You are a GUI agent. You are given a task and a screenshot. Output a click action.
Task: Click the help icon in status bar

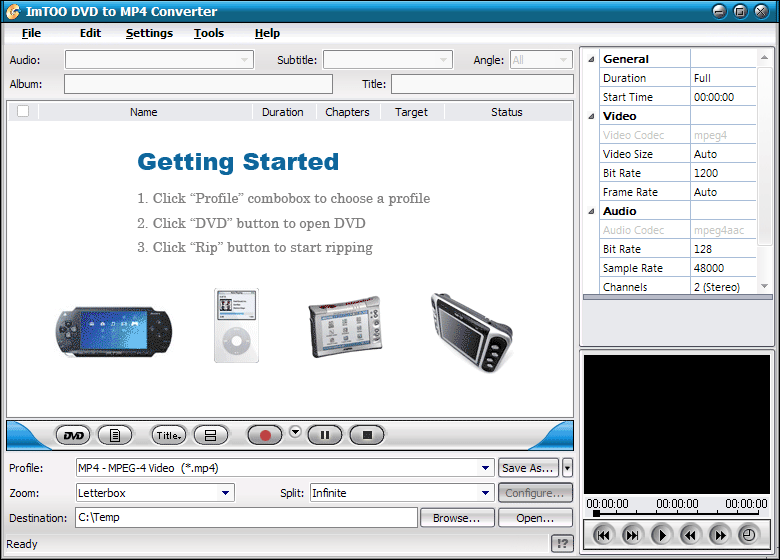(x=562, y=544)
